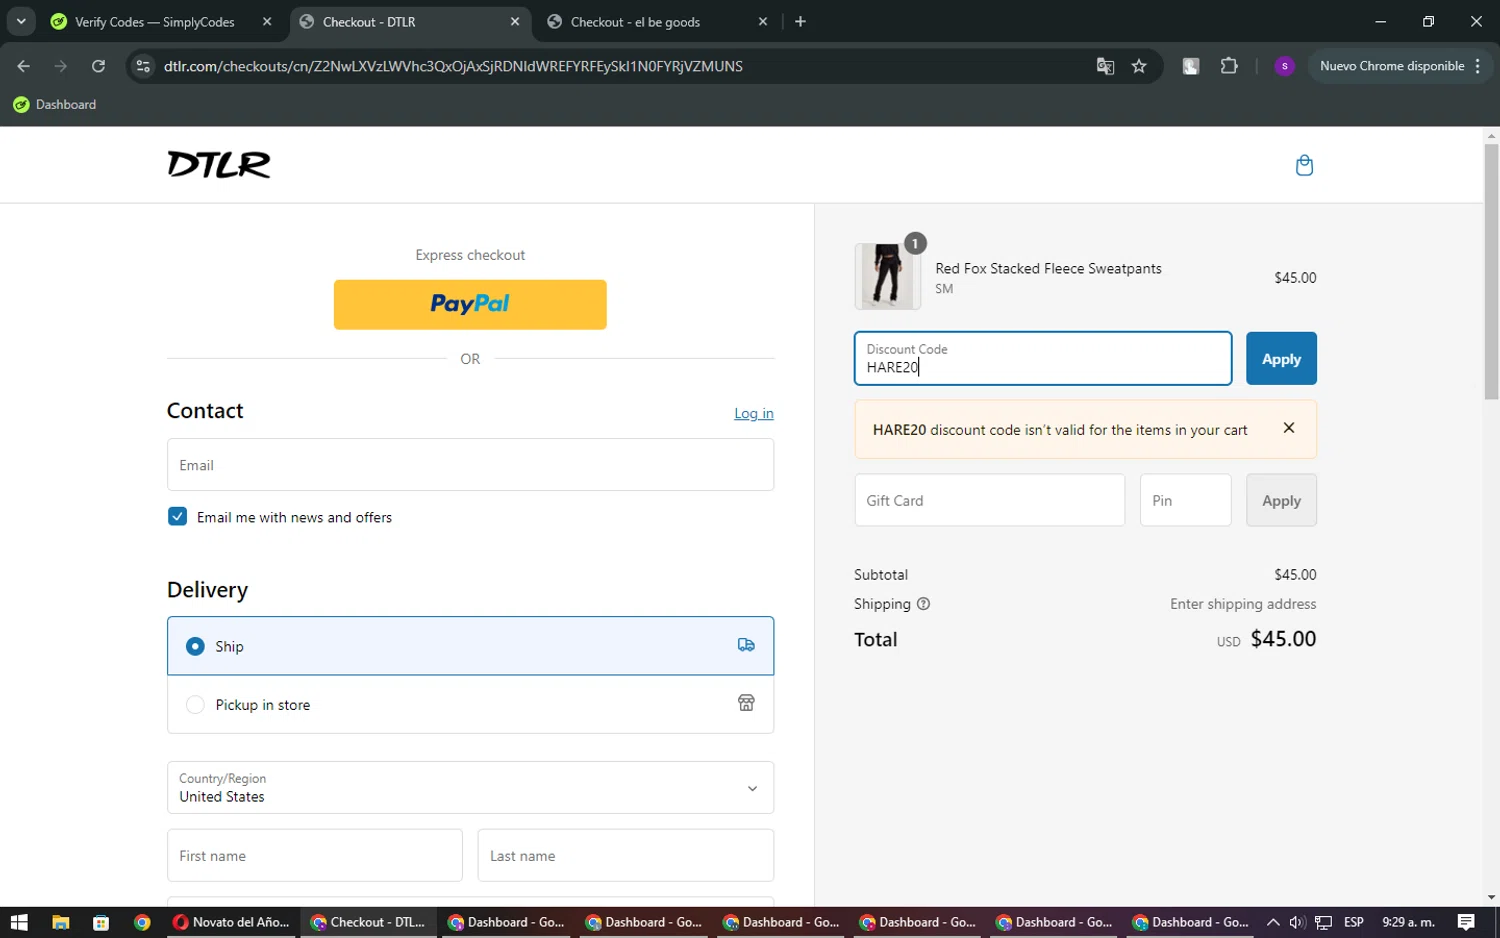Click the translate page icon in address bar
Image resolution: width=1500 pixels, height=938 pixels.
[x=1105, y=66]
